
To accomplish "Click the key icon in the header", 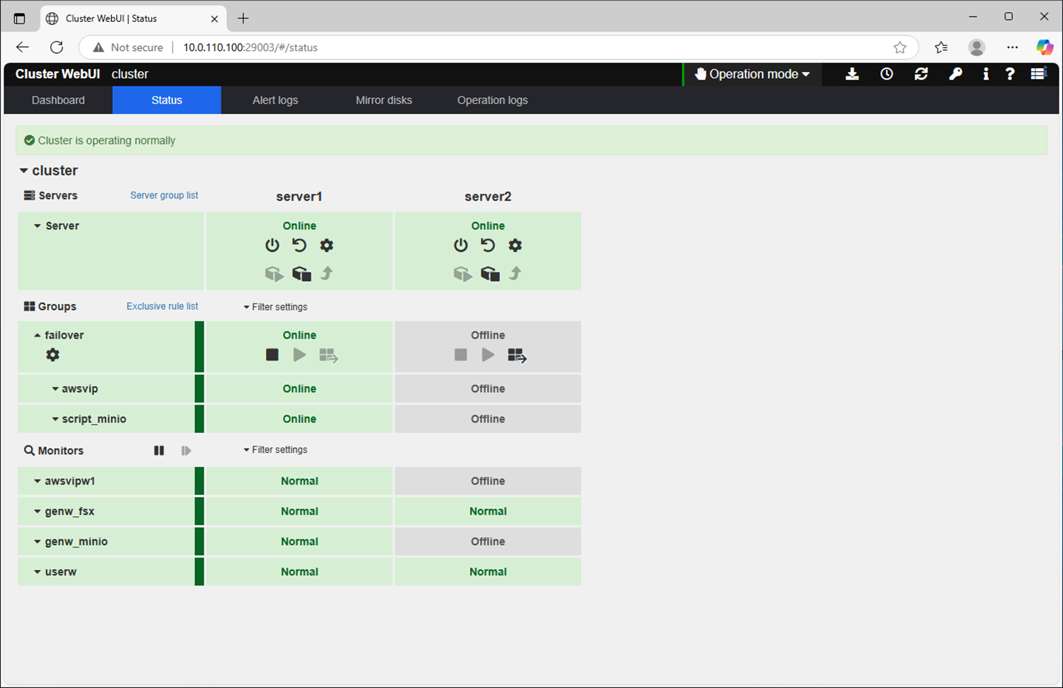I will (956, 74).
